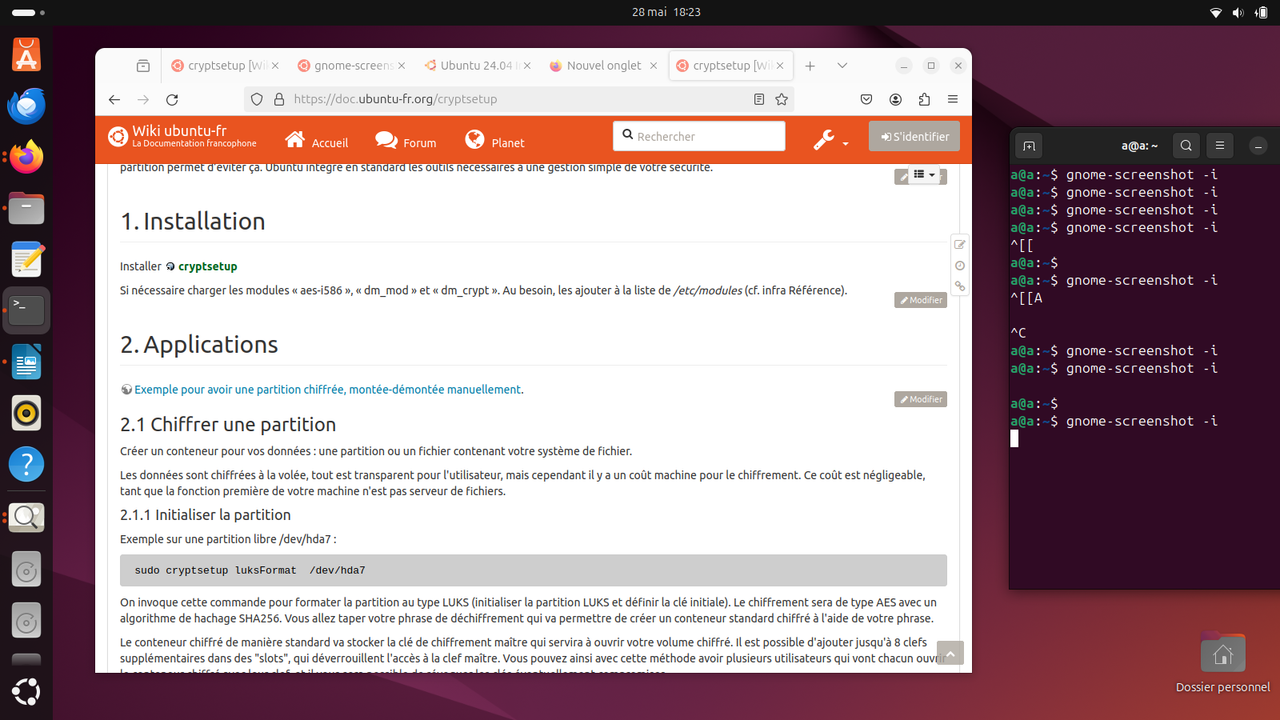Click the Wiki ubuntu-fr logo
The width and height of the screenshot is (1280, 720).
pyautogui.click(x=182, y=137)
